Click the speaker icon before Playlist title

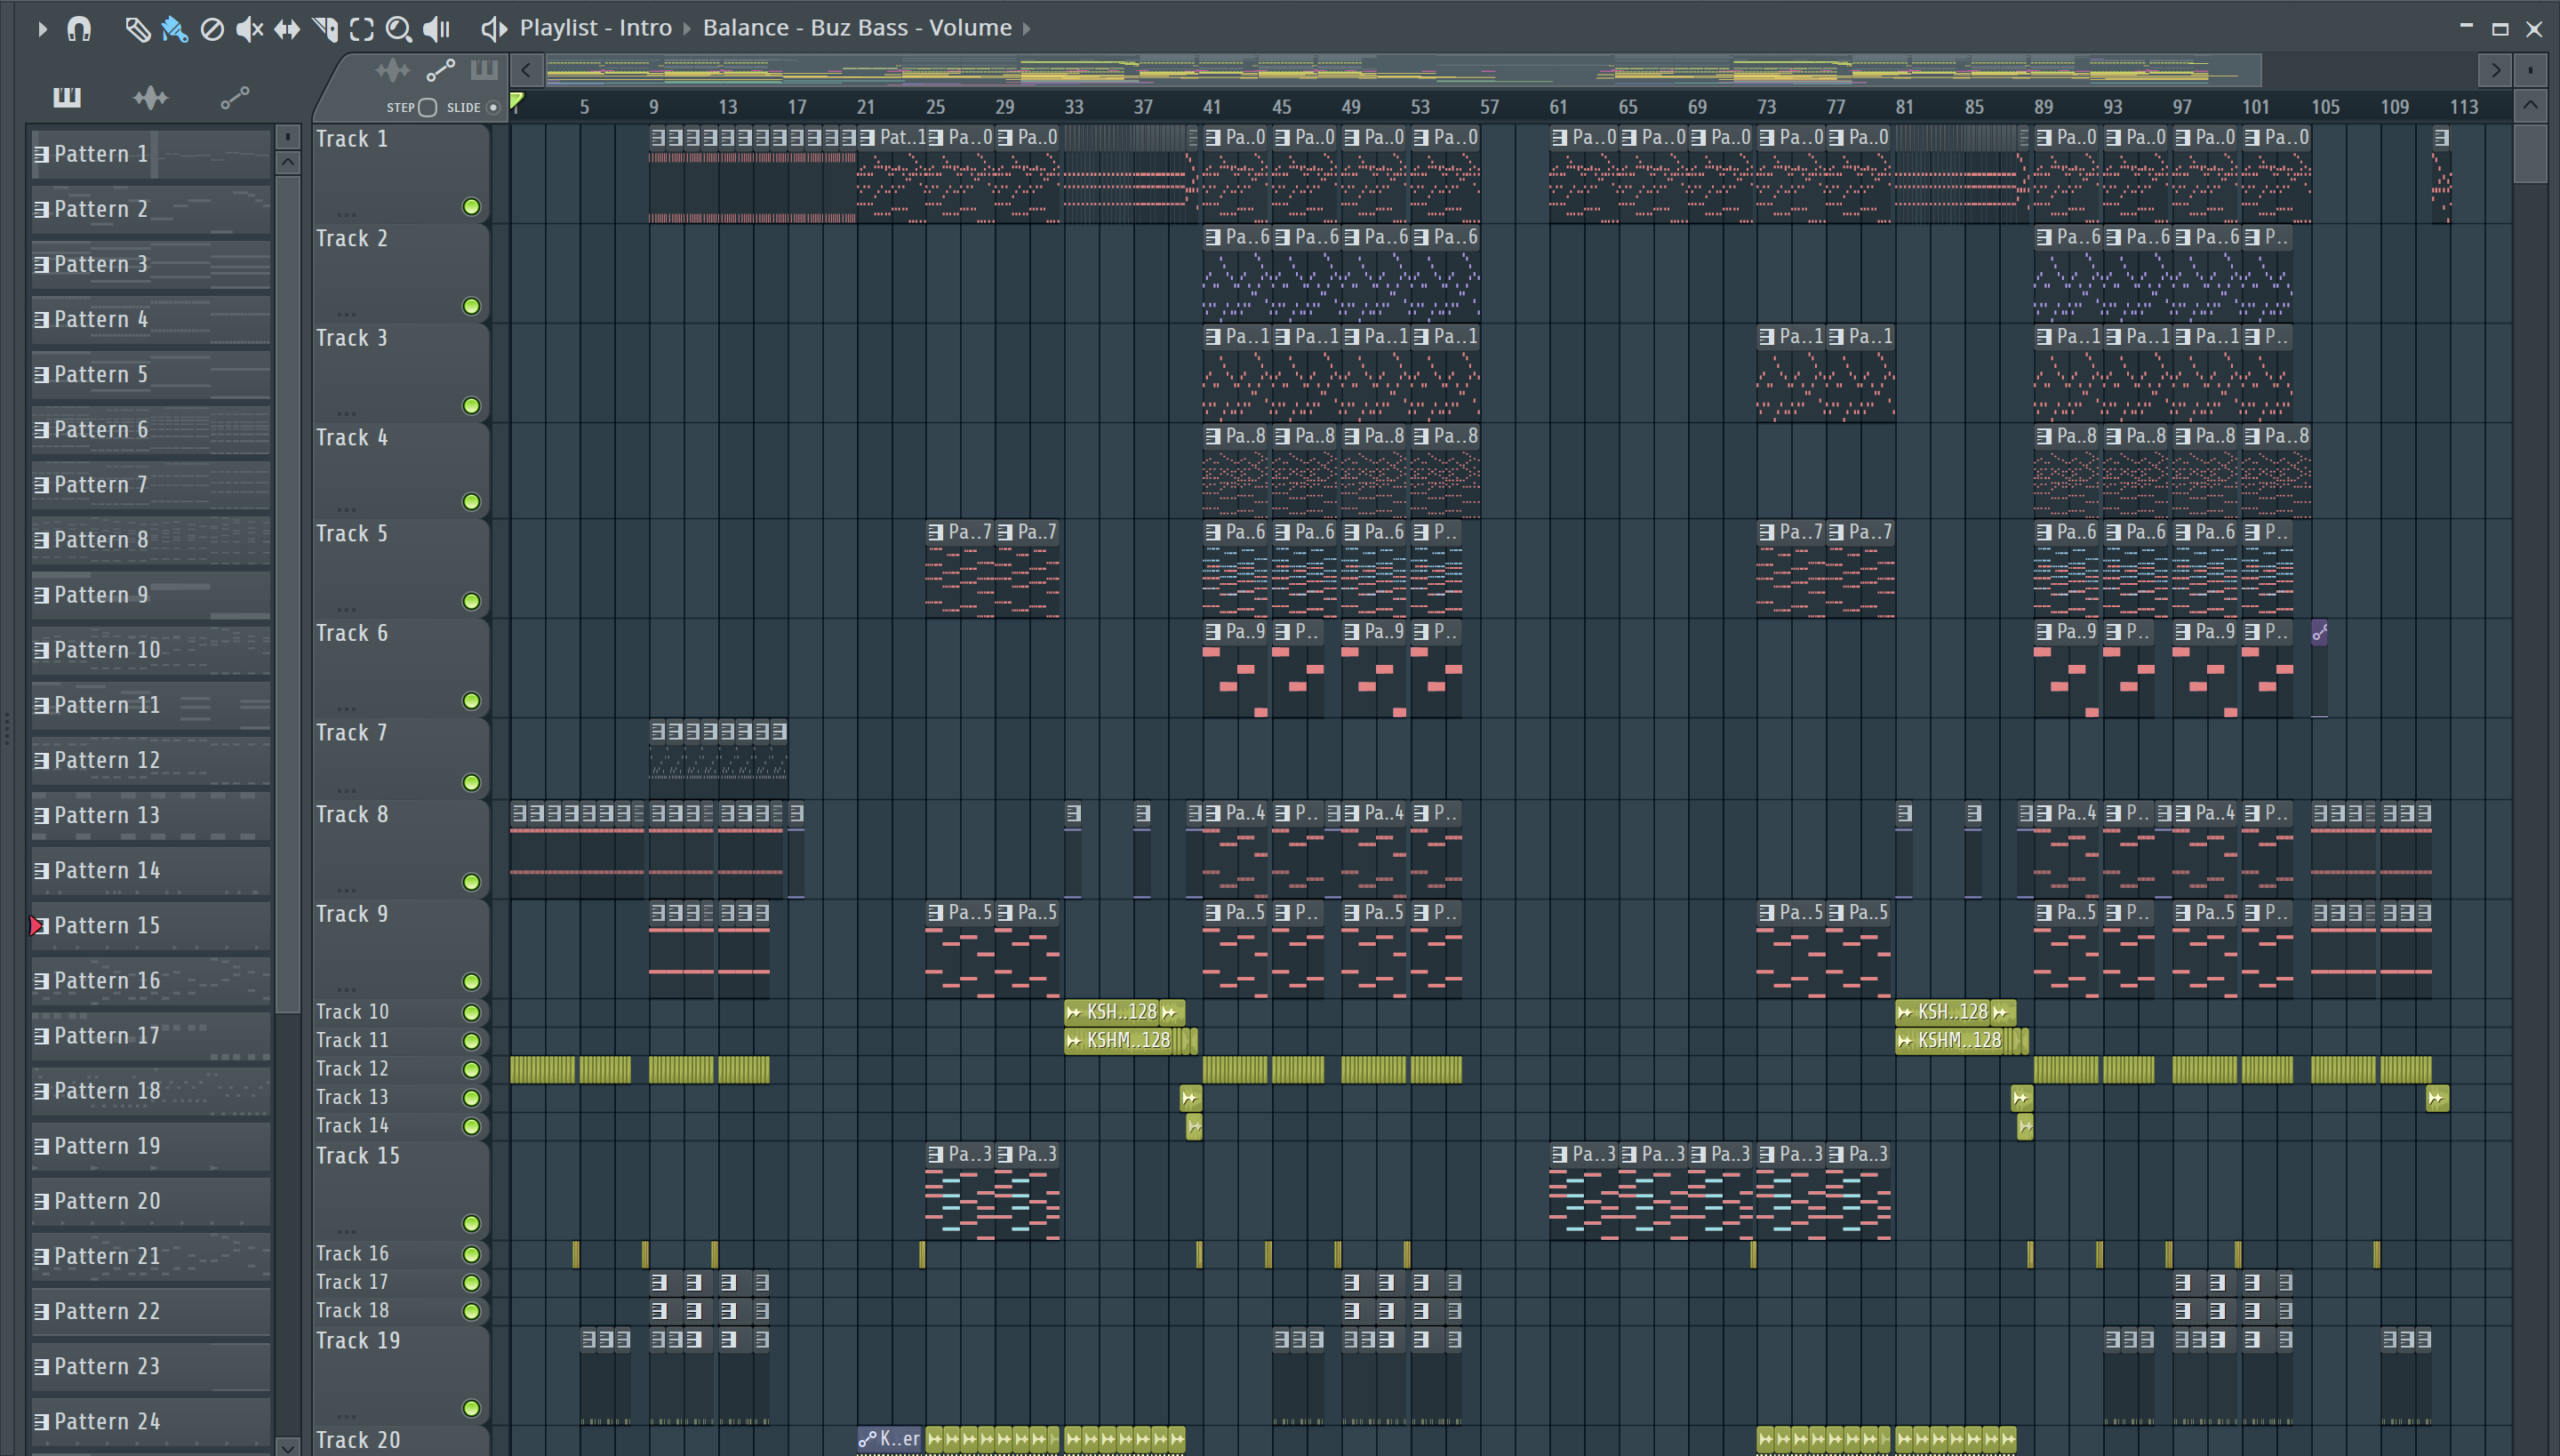494,28
